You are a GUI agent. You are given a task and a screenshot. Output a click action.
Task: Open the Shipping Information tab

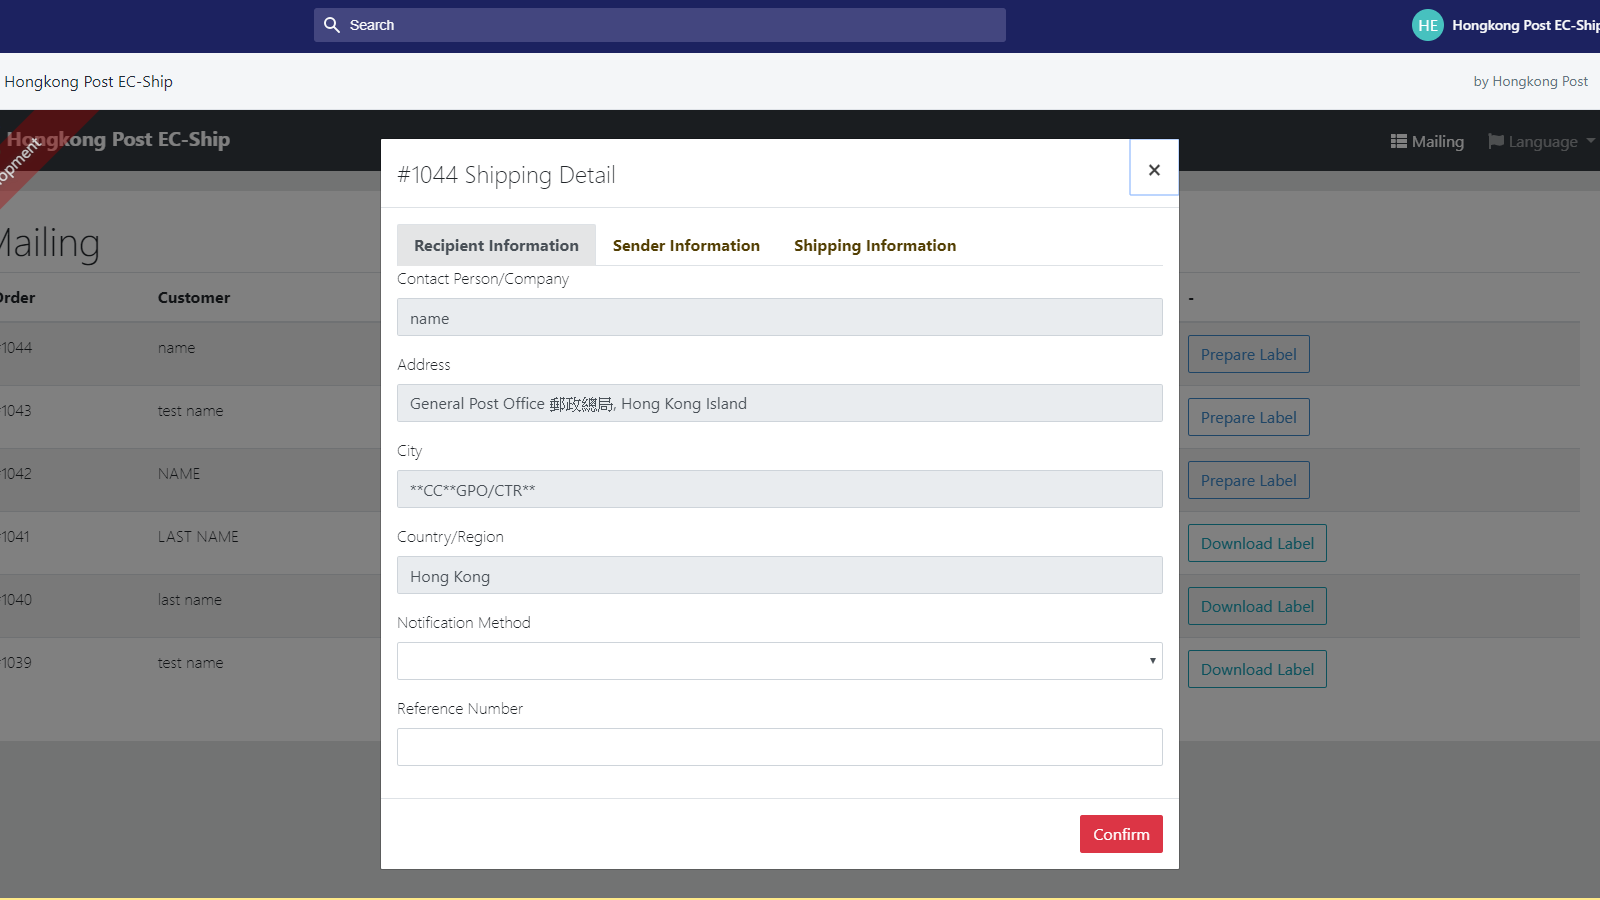point(875,245)
